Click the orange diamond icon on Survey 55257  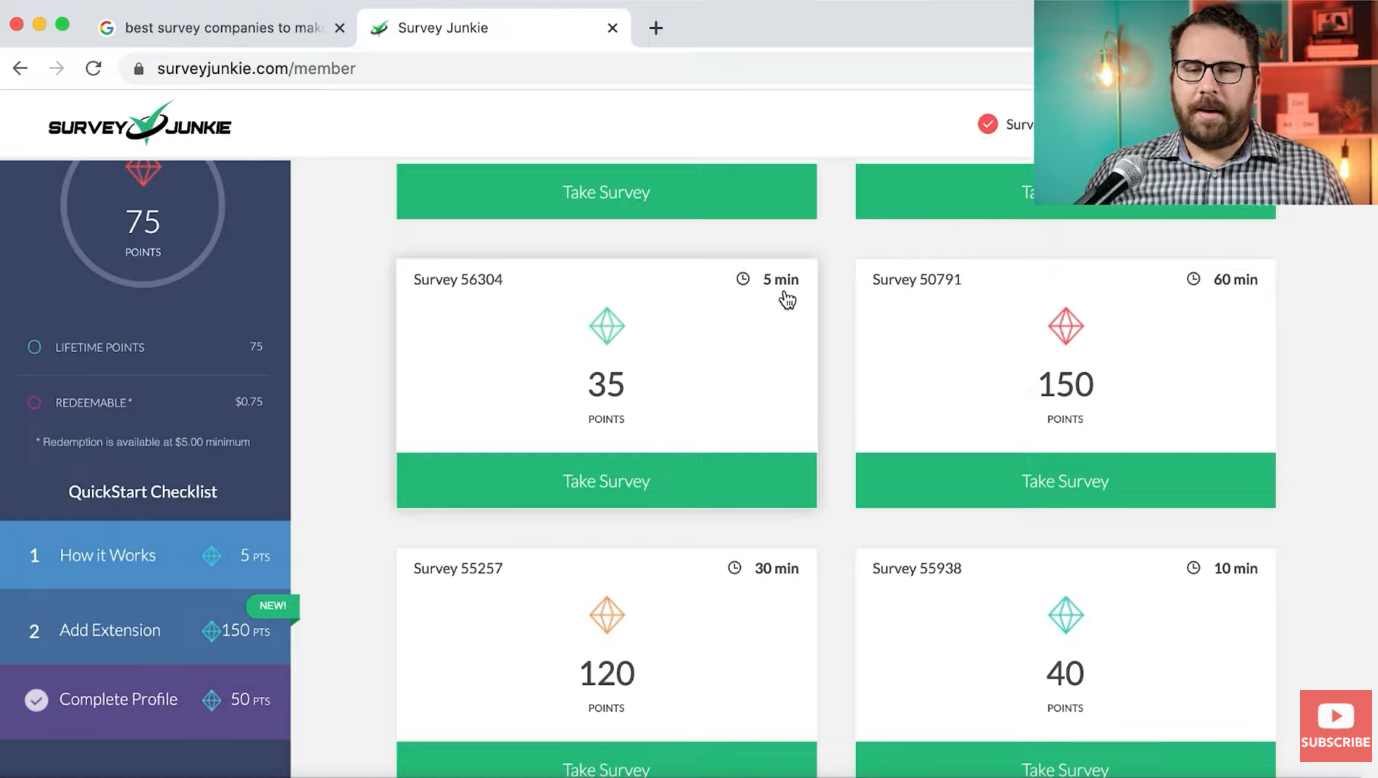pyautogui.click(x=606, y=616)
